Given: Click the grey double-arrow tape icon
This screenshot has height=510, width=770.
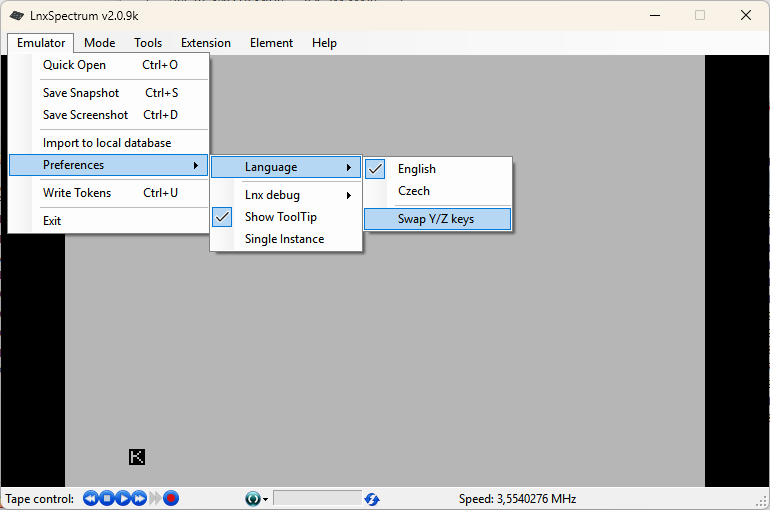Looking at the screenshot, I should point(155,499).
